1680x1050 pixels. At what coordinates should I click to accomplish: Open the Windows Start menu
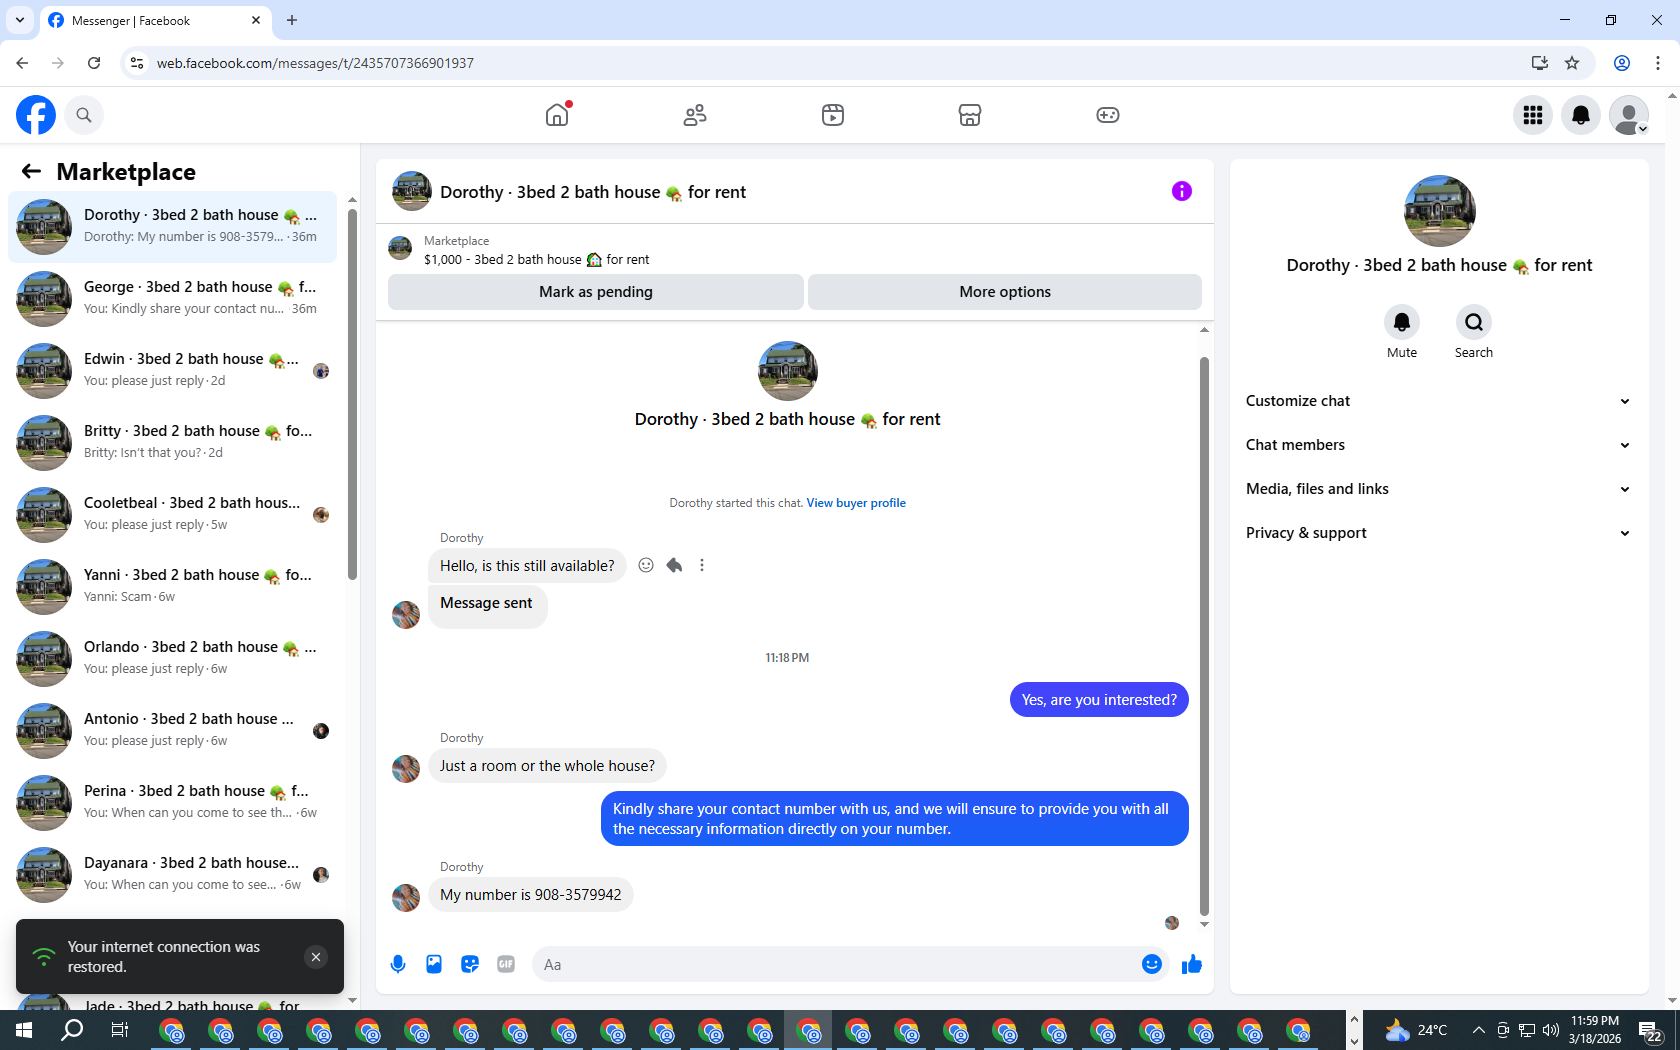point(24,1030)
